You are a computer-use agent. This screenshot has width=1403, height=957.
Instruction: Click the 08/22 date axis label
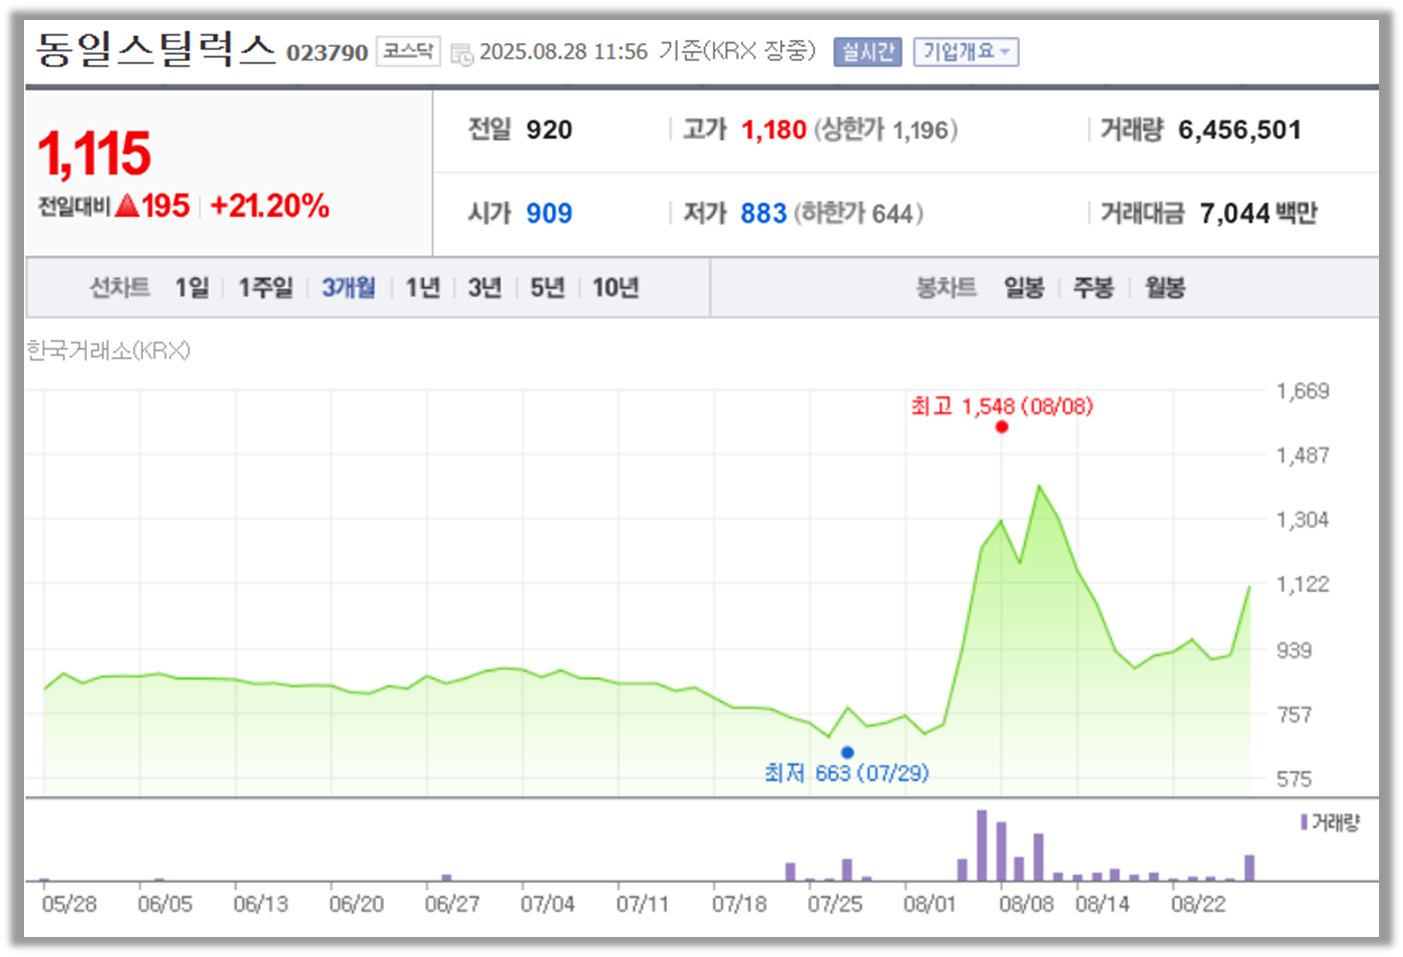click(1198, 904)
